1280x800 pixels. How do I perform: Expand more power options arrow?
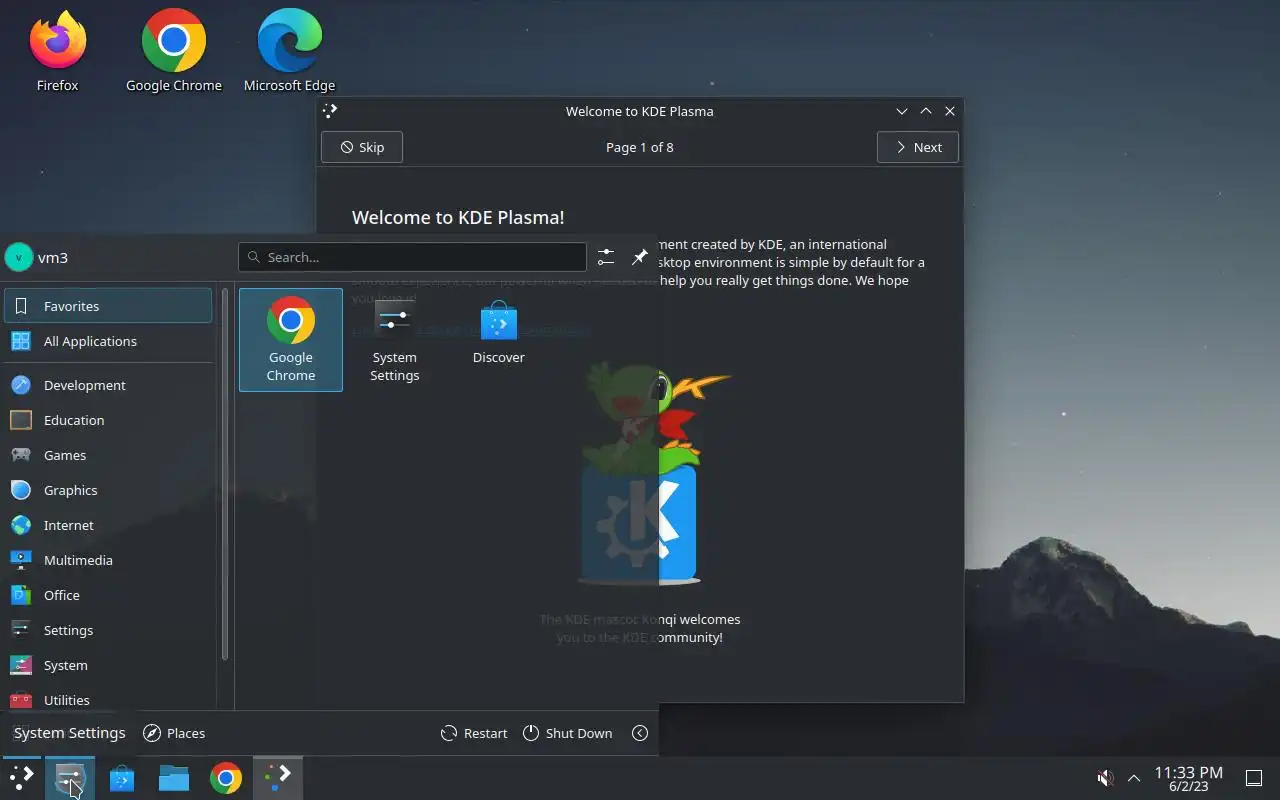pos(640,733)
